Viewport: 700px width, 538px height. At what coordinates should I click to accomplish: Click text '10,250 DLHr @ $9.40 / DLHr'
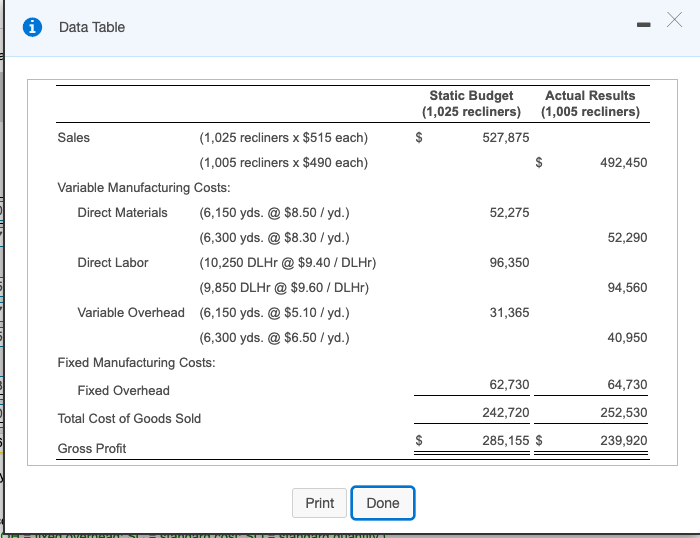tap(288, 263)
